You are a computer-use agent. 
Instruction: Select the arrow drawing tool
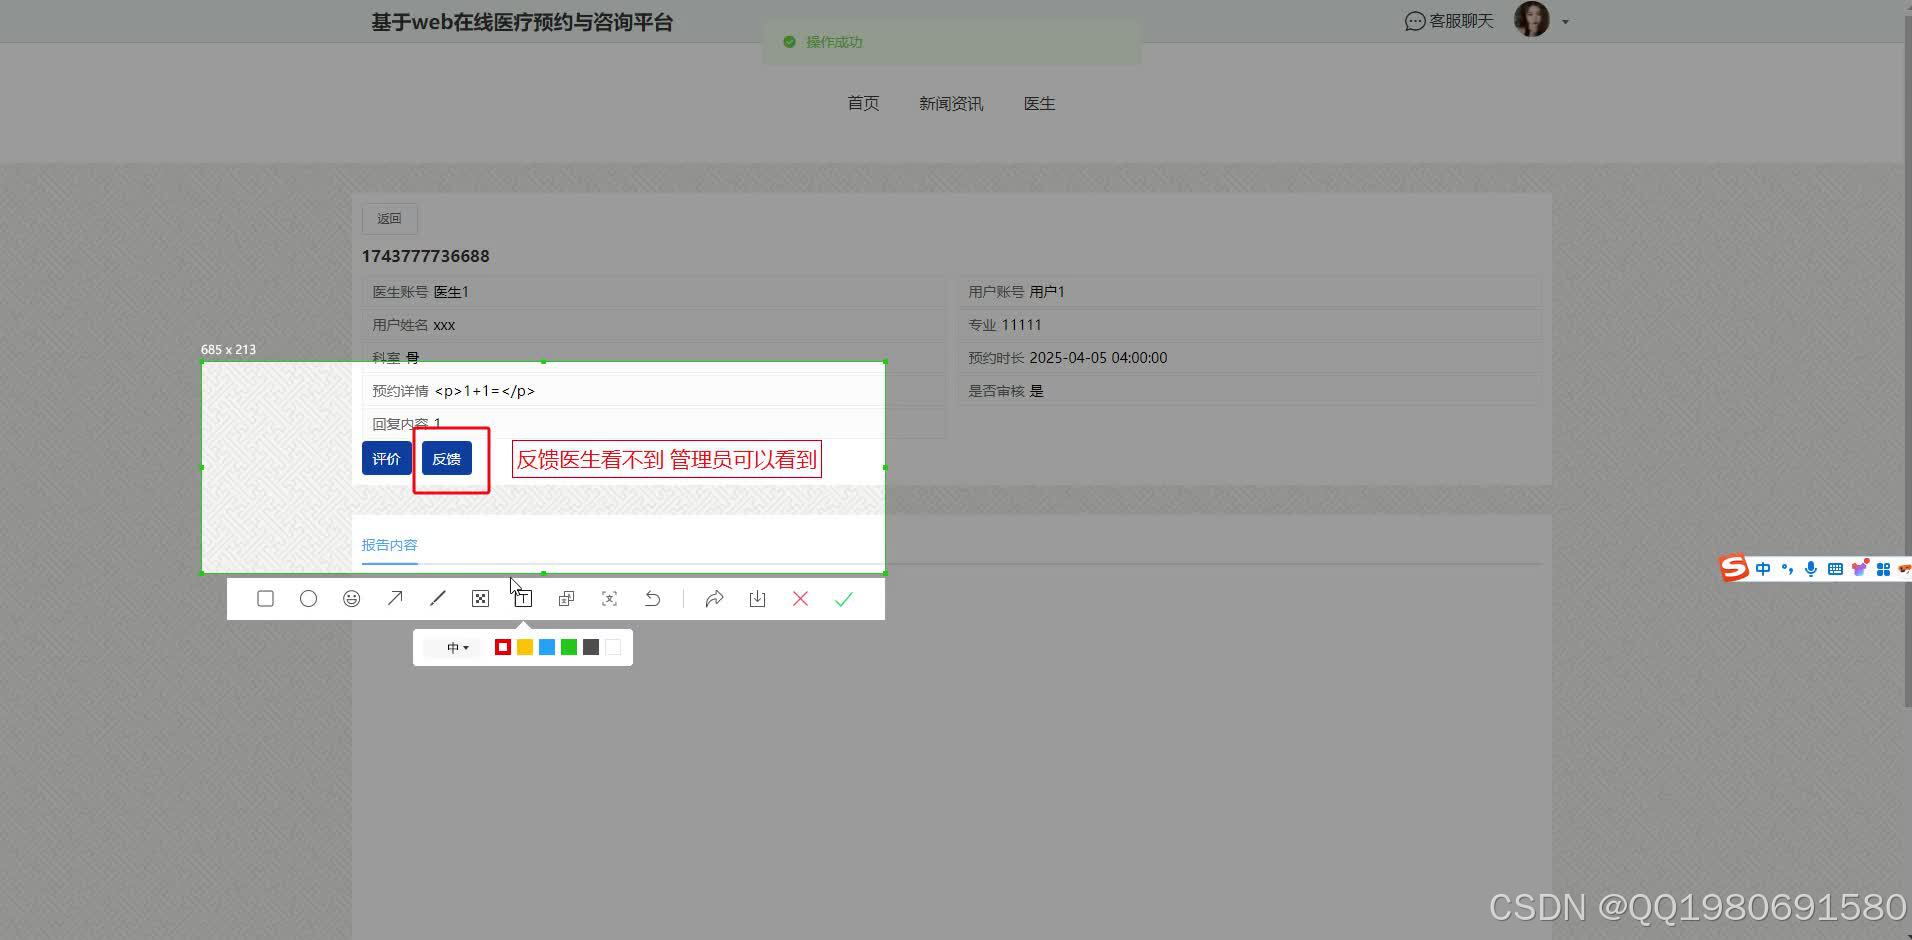click(394, 598)
